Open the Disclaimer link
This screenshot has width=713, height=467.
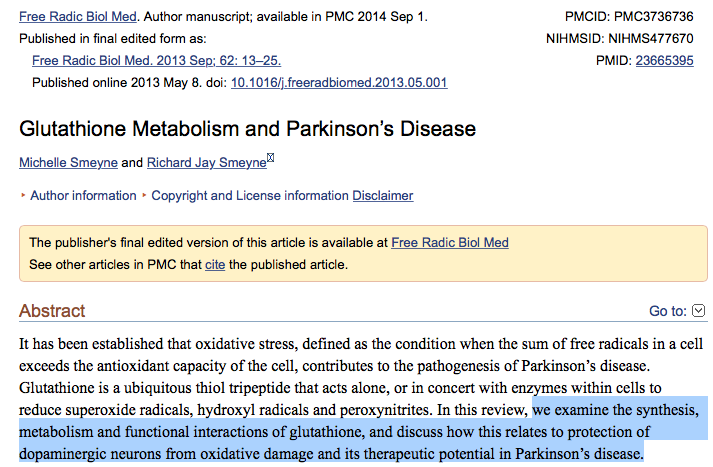pos(383,196)
